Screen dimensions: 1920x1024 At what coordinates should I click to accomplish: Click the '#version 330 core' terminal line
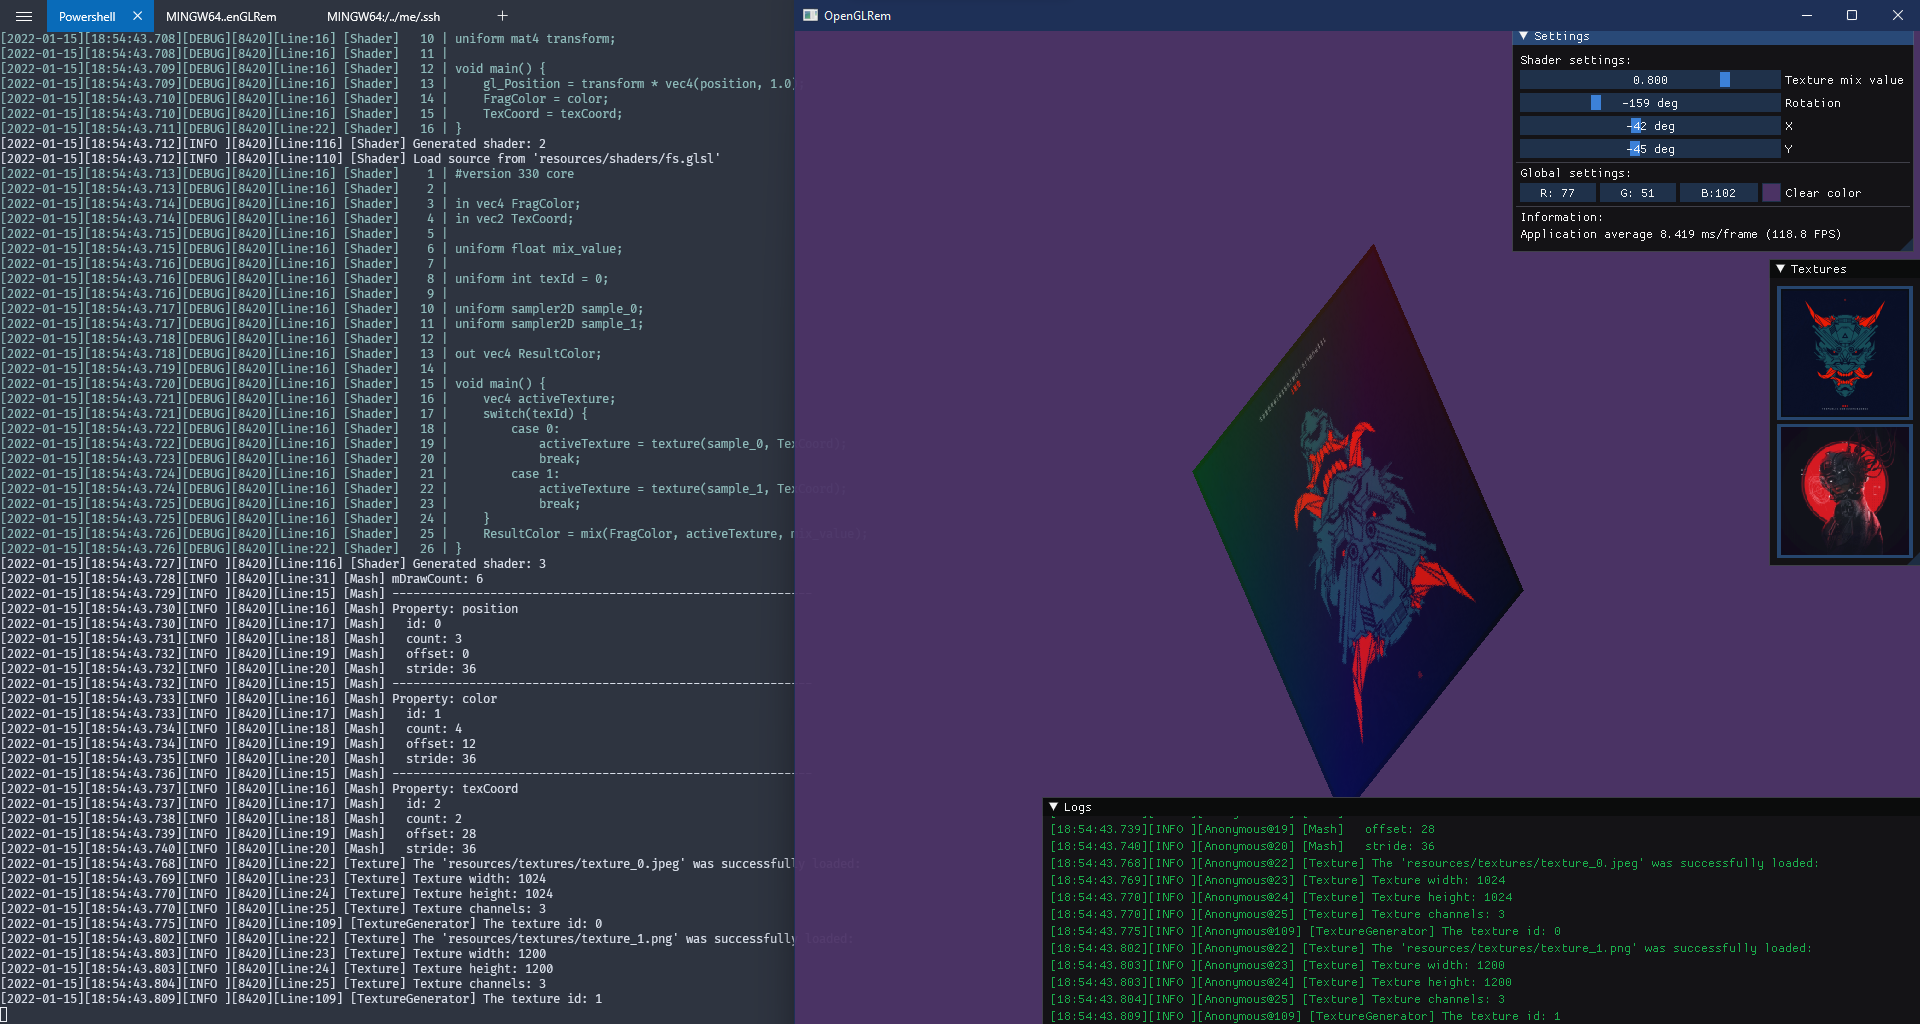287,174
